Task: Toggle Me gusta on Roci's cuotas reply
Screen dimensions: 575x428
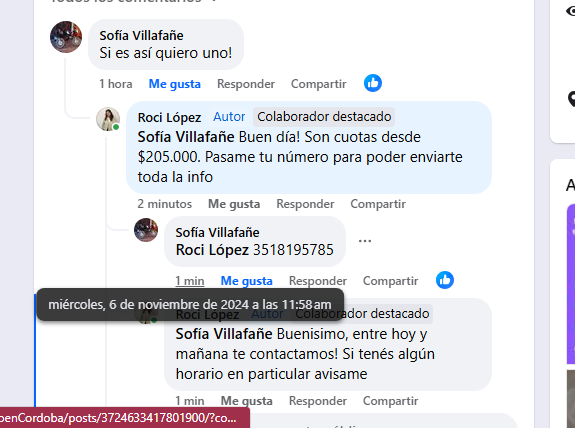Action: (234, 204)
